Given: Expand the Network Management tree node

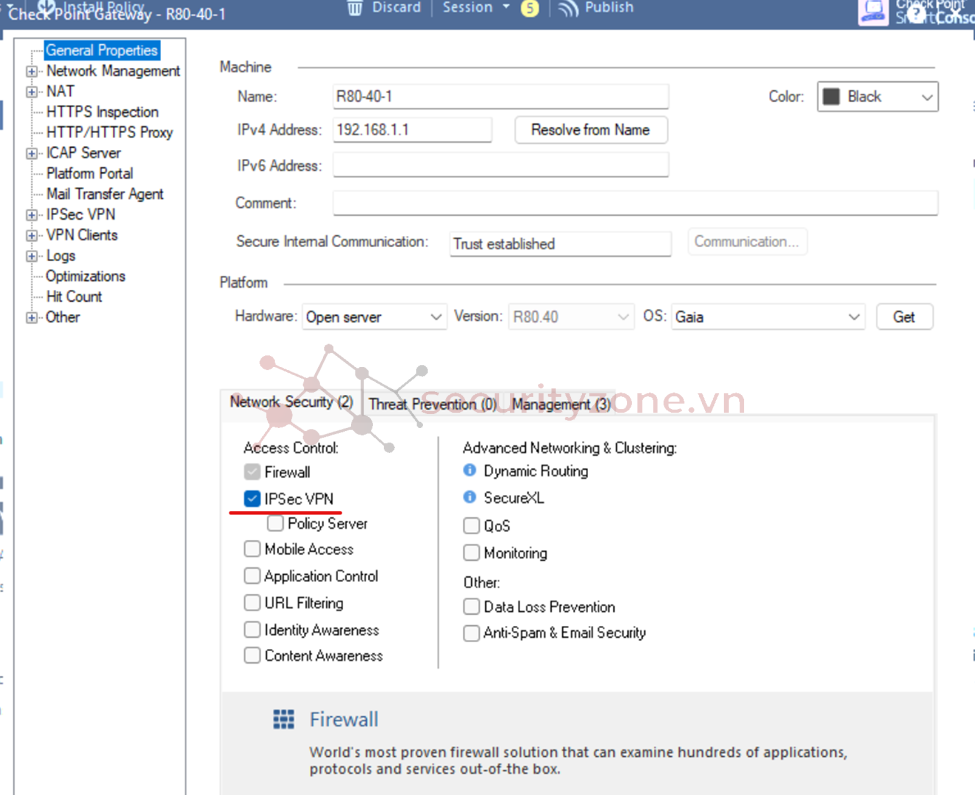Looking at the screenshot, I should 31,71.
